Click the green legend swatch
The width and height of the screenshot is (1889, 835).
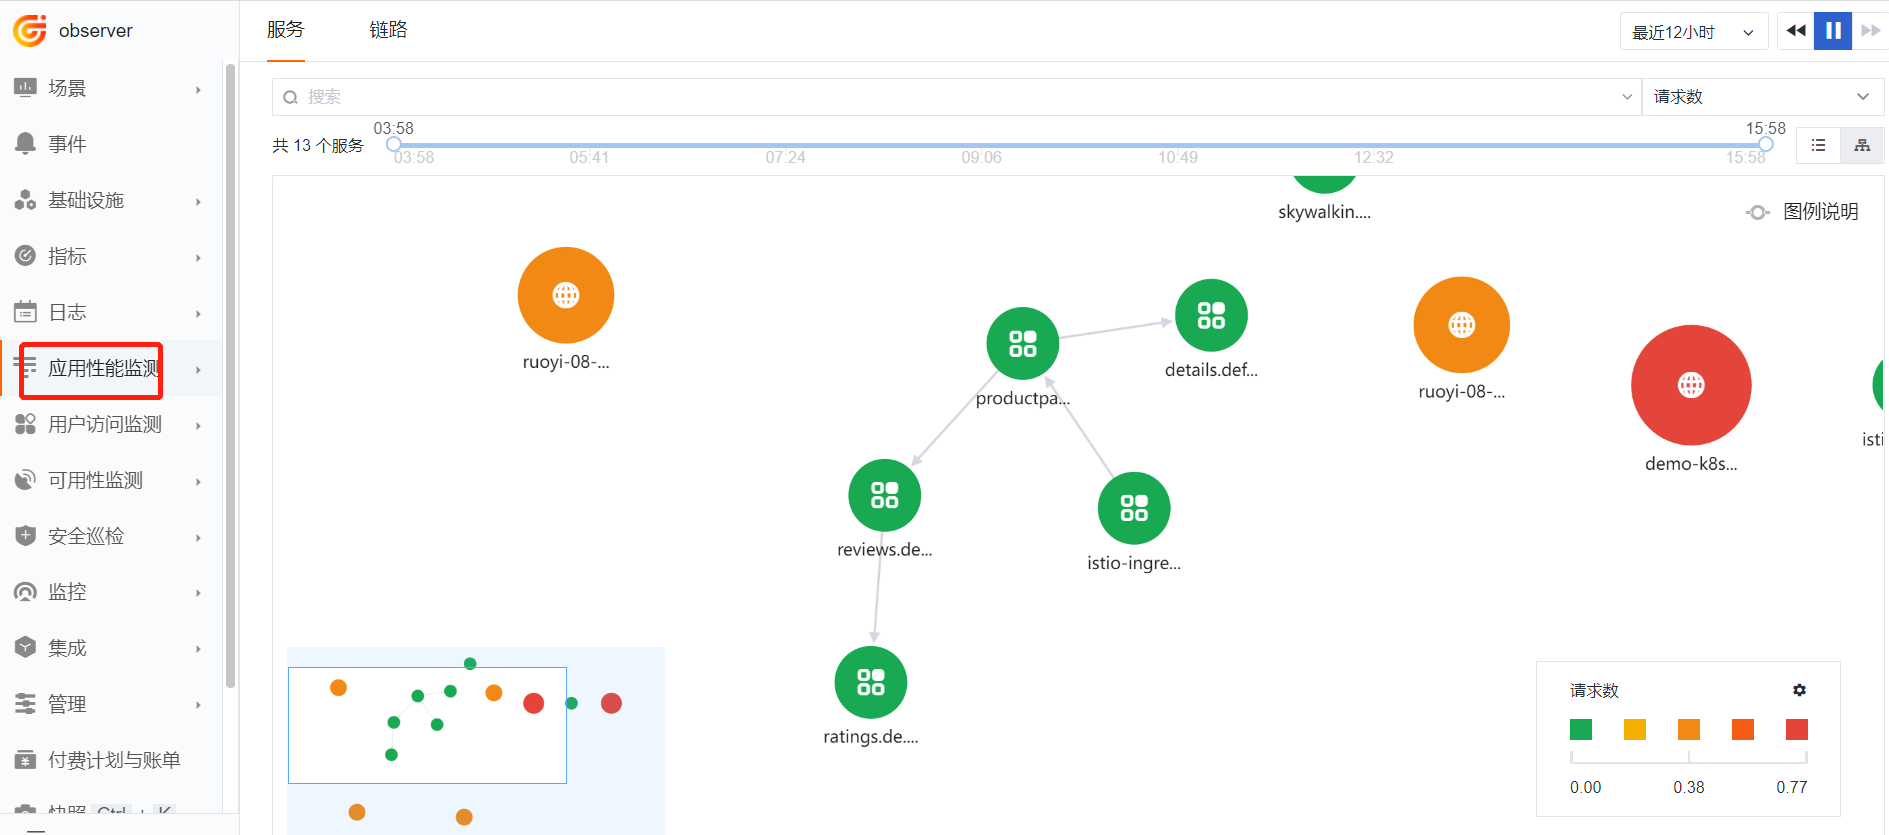coord(1581,729)
